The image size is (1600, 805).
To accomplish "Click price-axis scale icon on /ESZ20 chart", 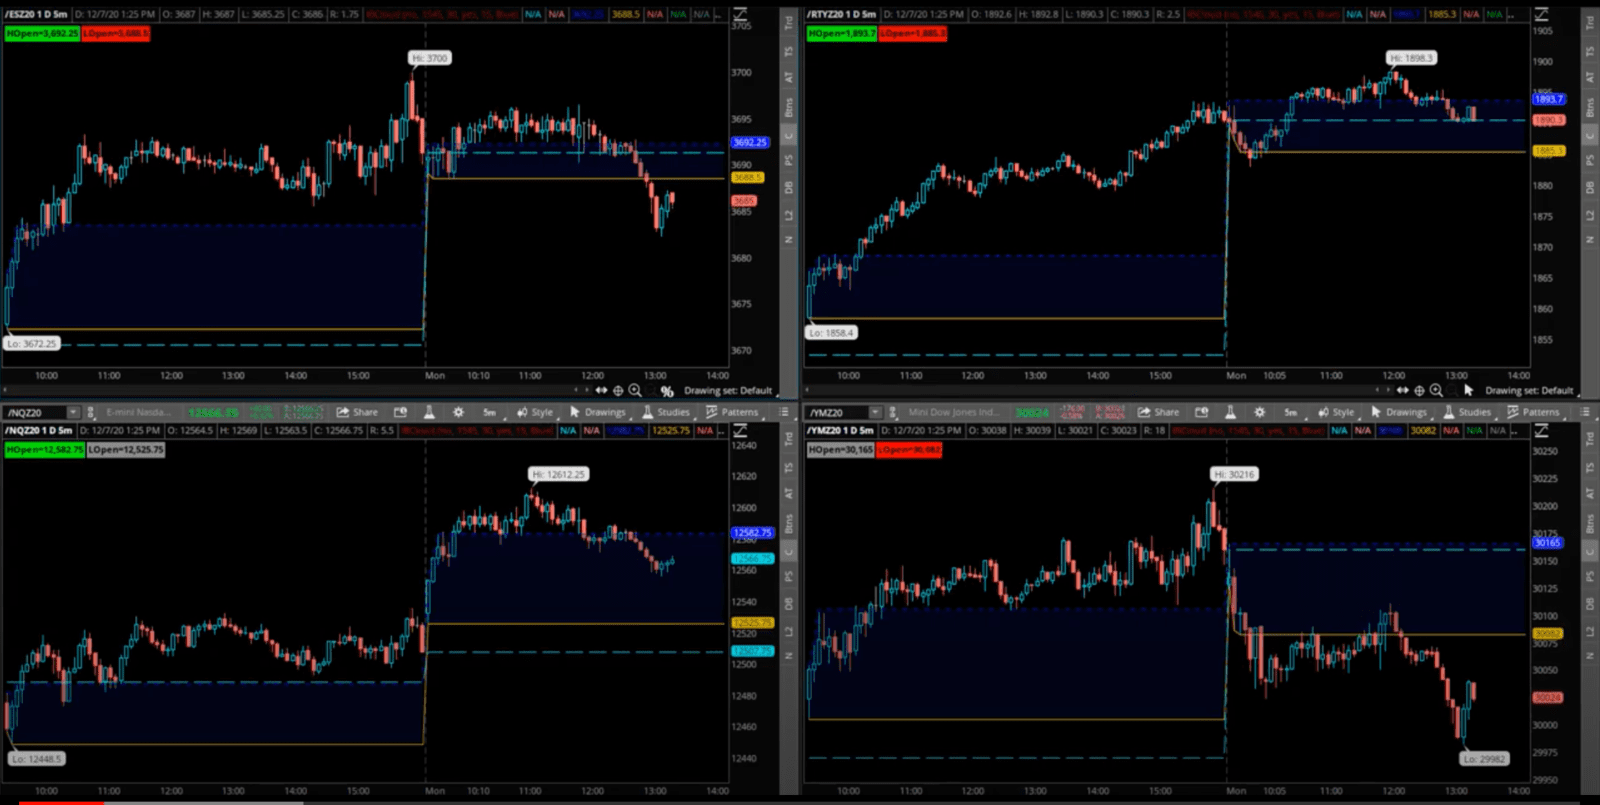I will point(740,14).
